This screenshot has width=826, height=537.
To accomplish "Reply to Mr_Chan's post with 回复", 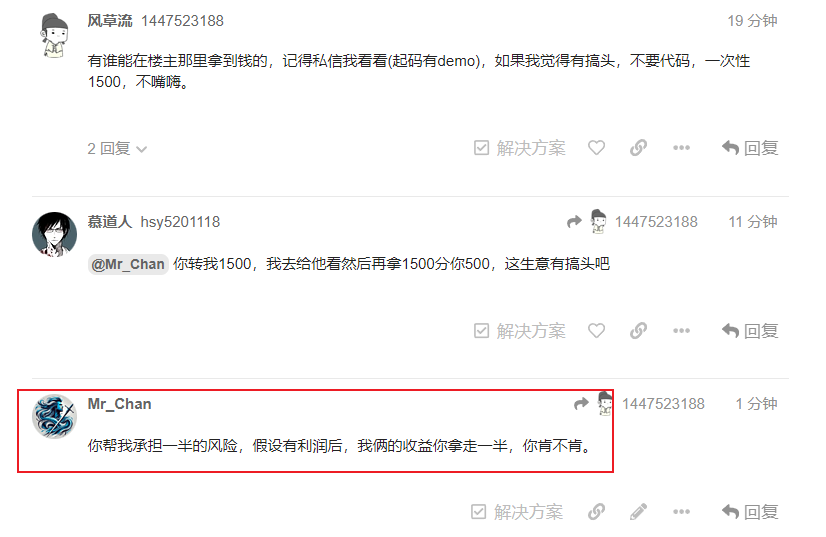I will pos(750,512).
